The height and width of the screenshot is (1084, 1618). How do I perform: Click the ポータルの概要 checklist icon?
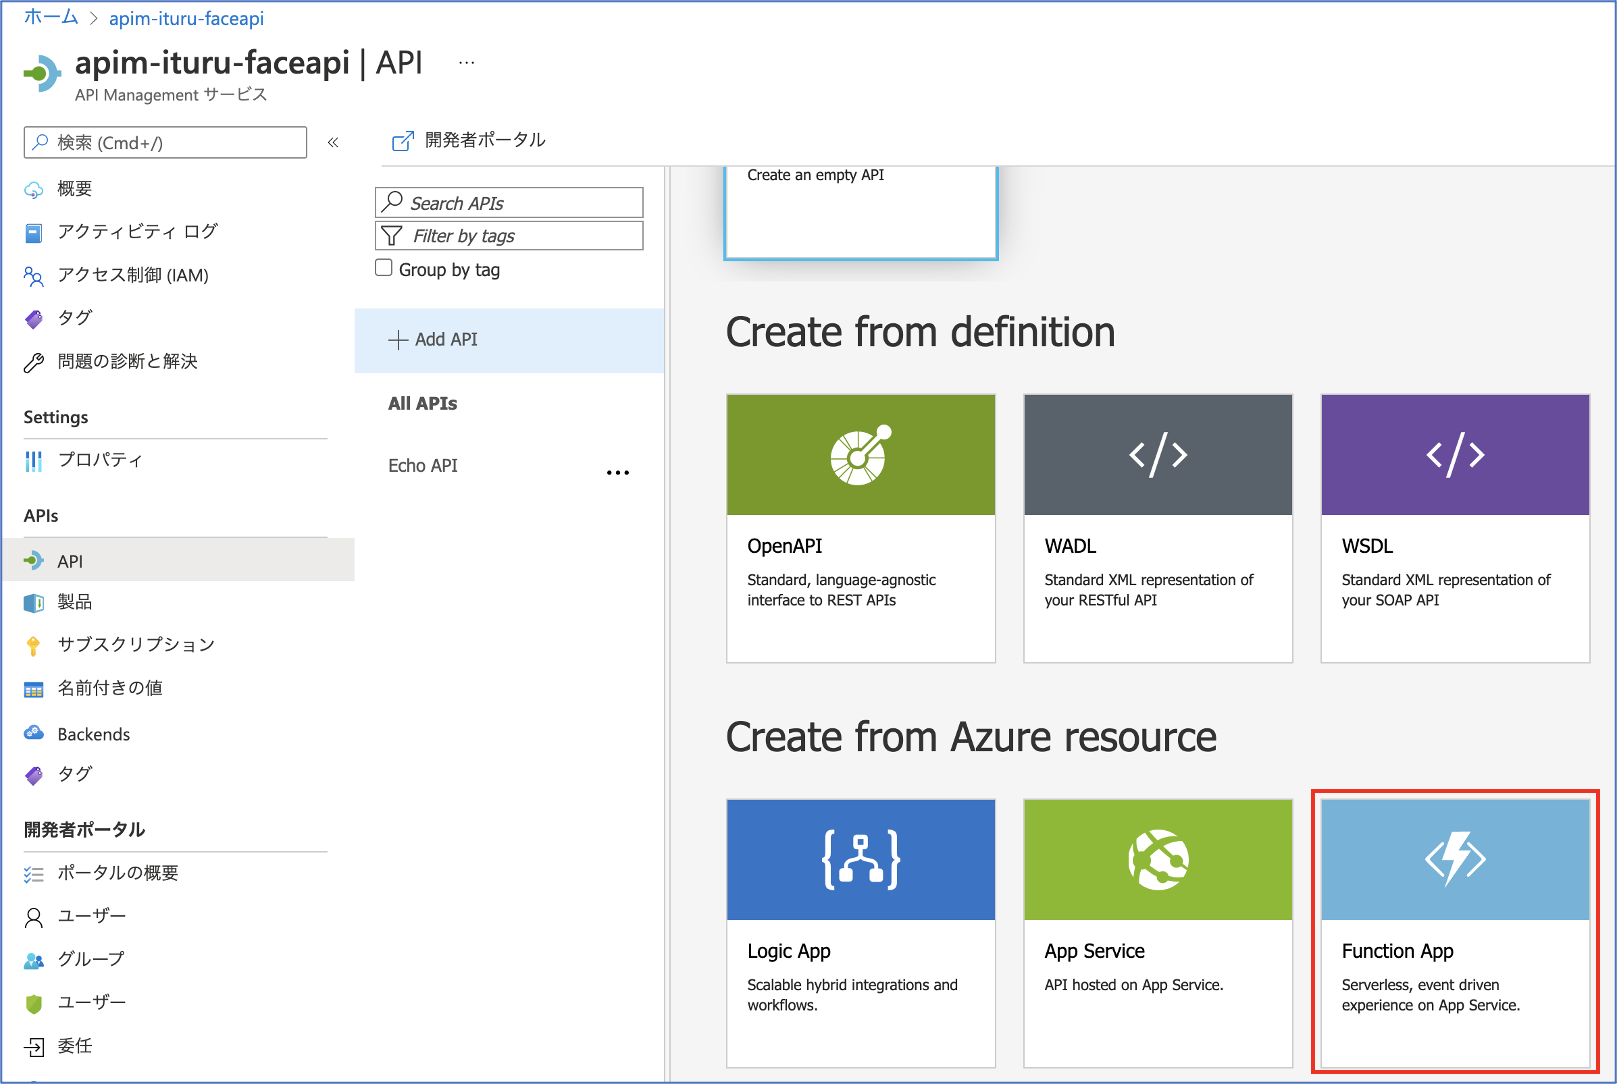[x=34, y=874]
